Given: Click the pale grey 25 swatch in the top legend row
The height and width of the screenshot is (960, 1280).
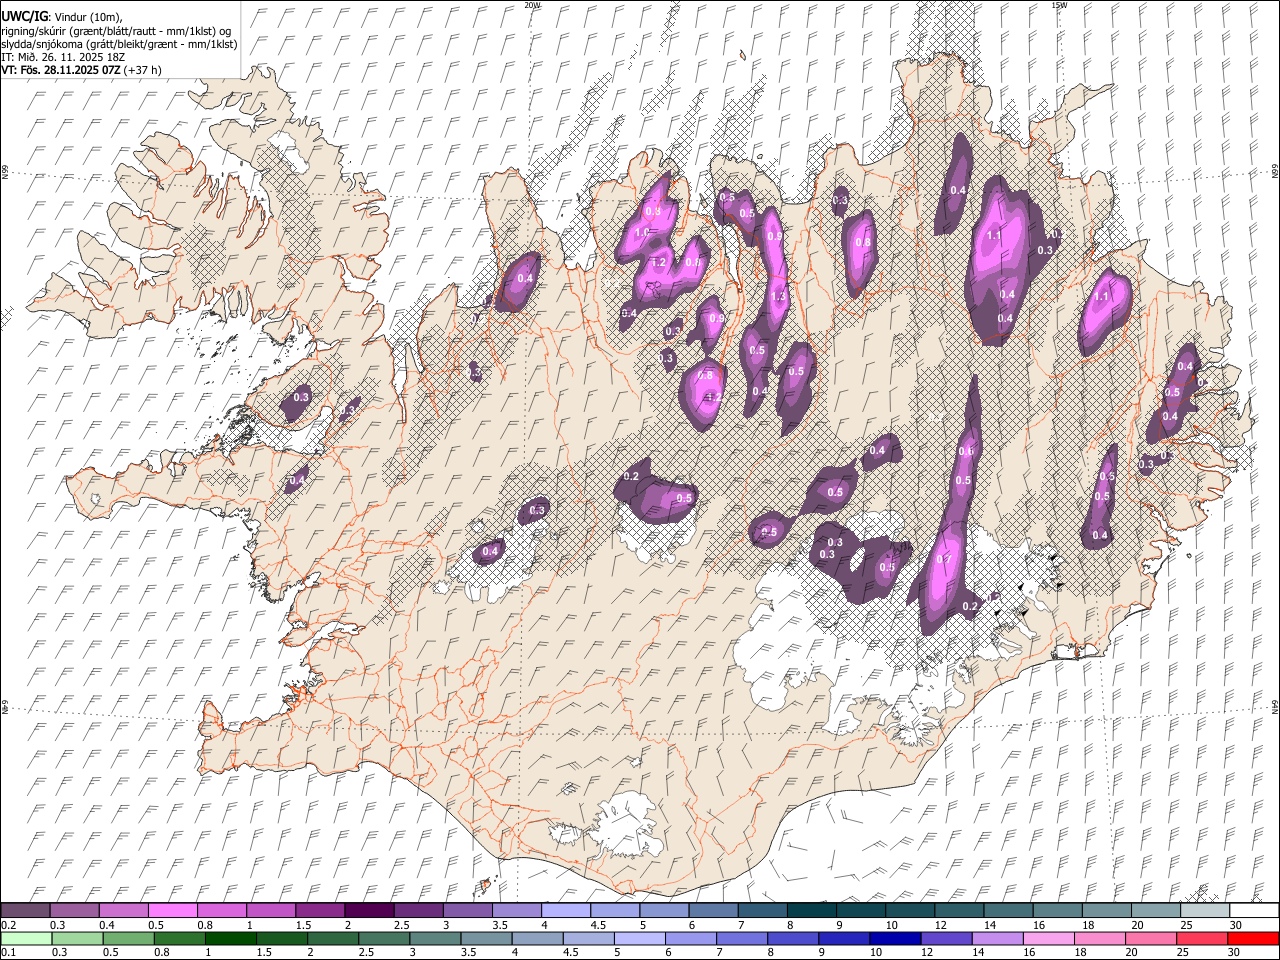Looking at the screenshot, I should click(1205, 910).
